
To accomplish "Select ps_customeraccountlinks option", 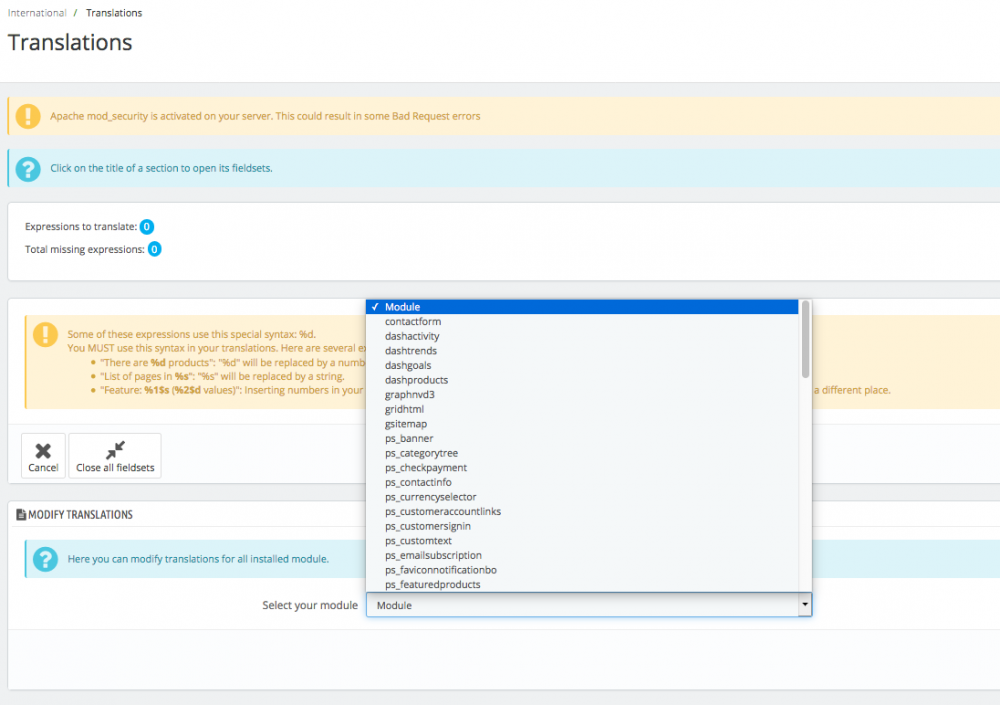I will pyautogui.click(x=582, y=512).
